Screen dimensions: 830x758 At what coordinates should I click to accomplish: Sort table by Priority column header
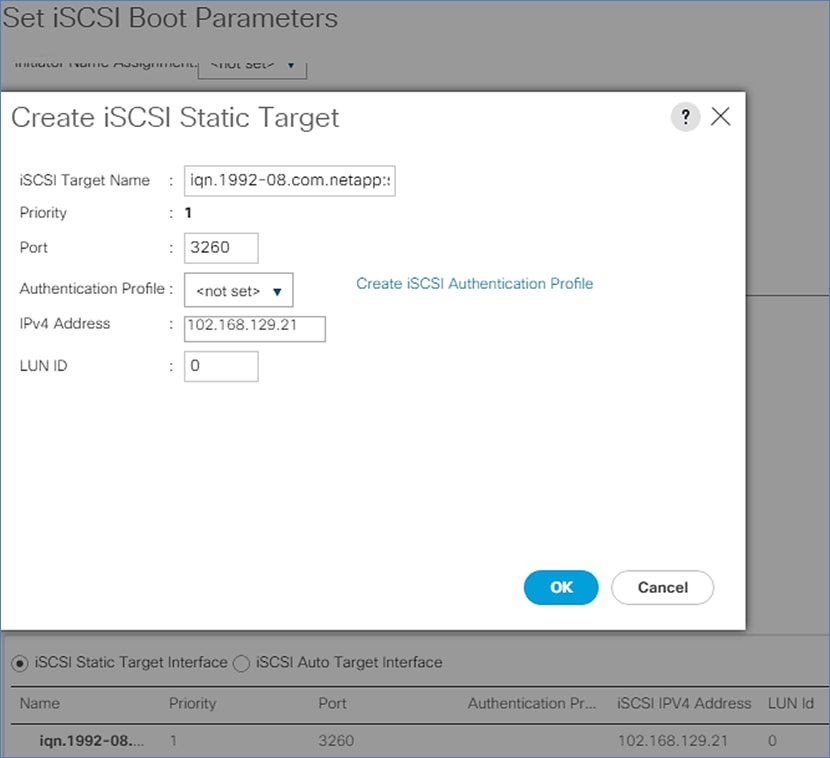pyautogui.click(x=192, y=703)
